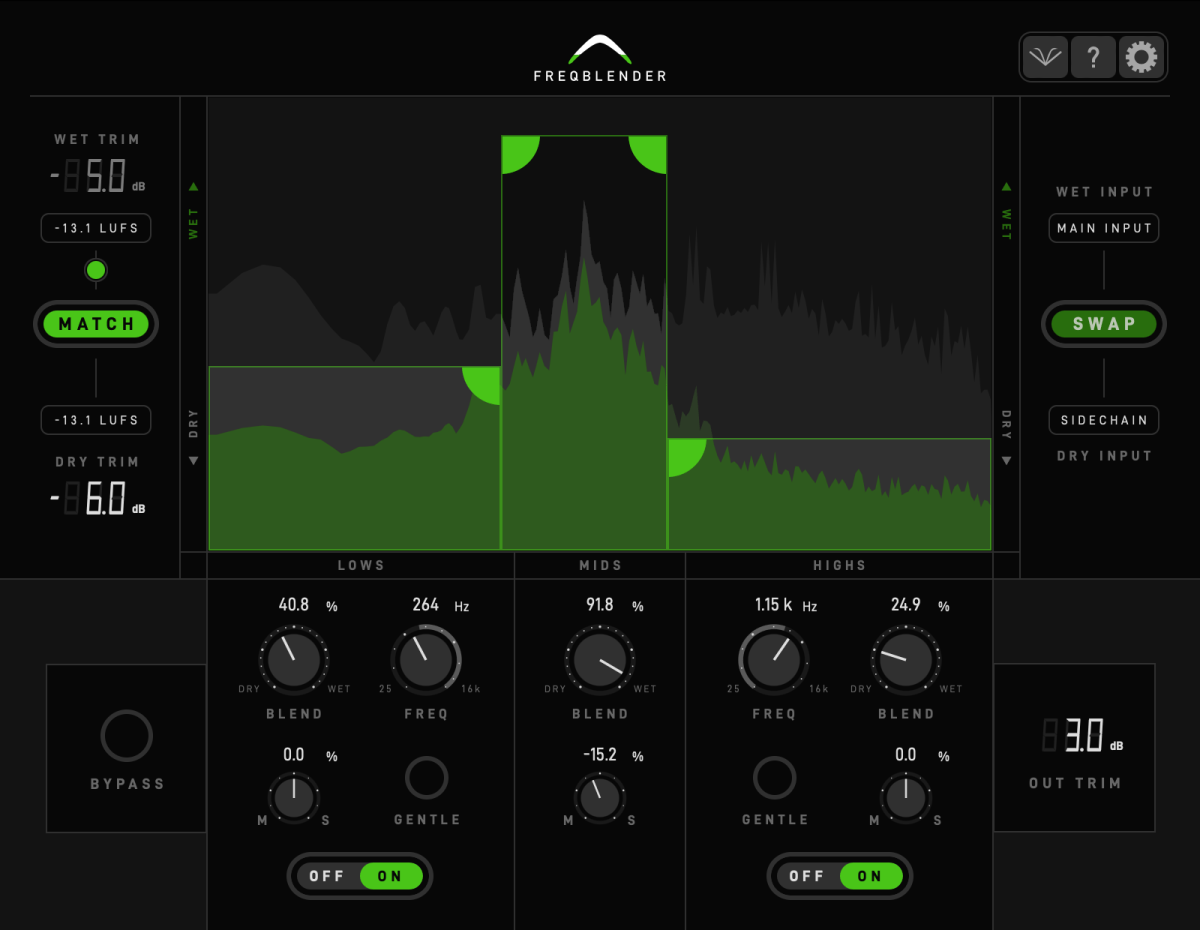Click the question mark help icon
The image size is (1200, 930).
coord(1093,58)
